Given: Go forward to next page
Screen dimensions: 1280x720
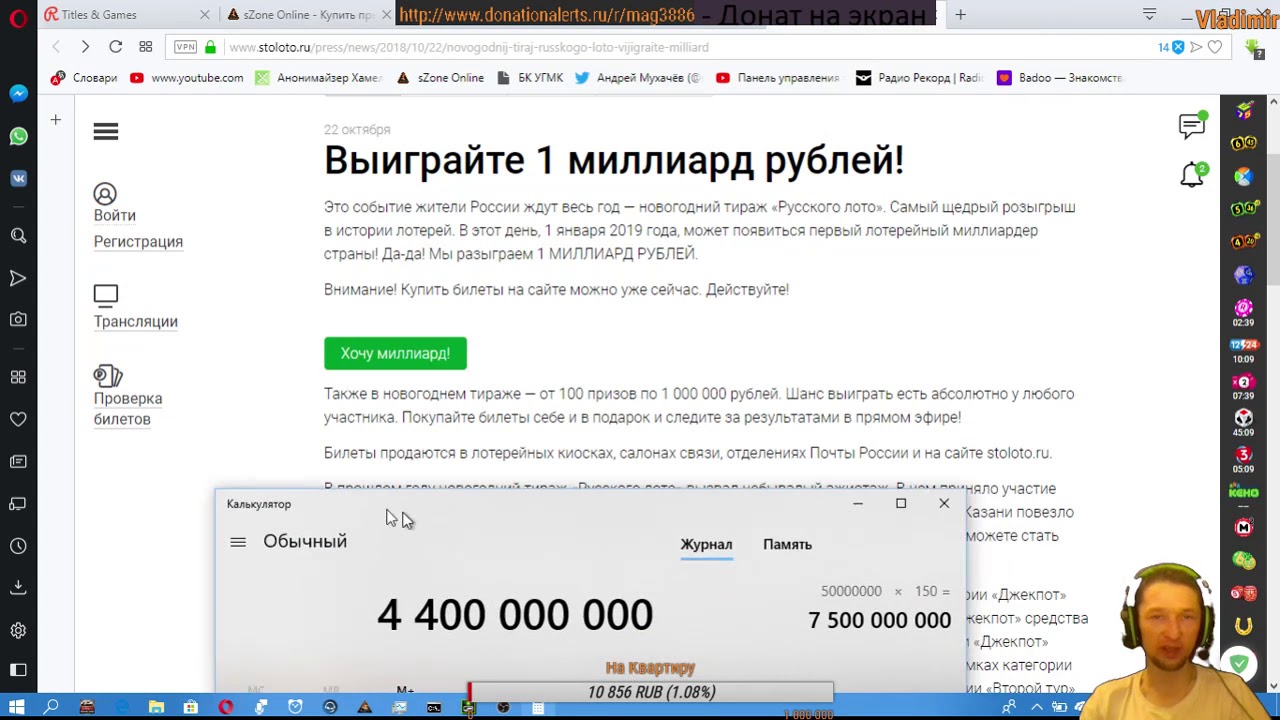Looking at the screenshot, I should 85,47.
